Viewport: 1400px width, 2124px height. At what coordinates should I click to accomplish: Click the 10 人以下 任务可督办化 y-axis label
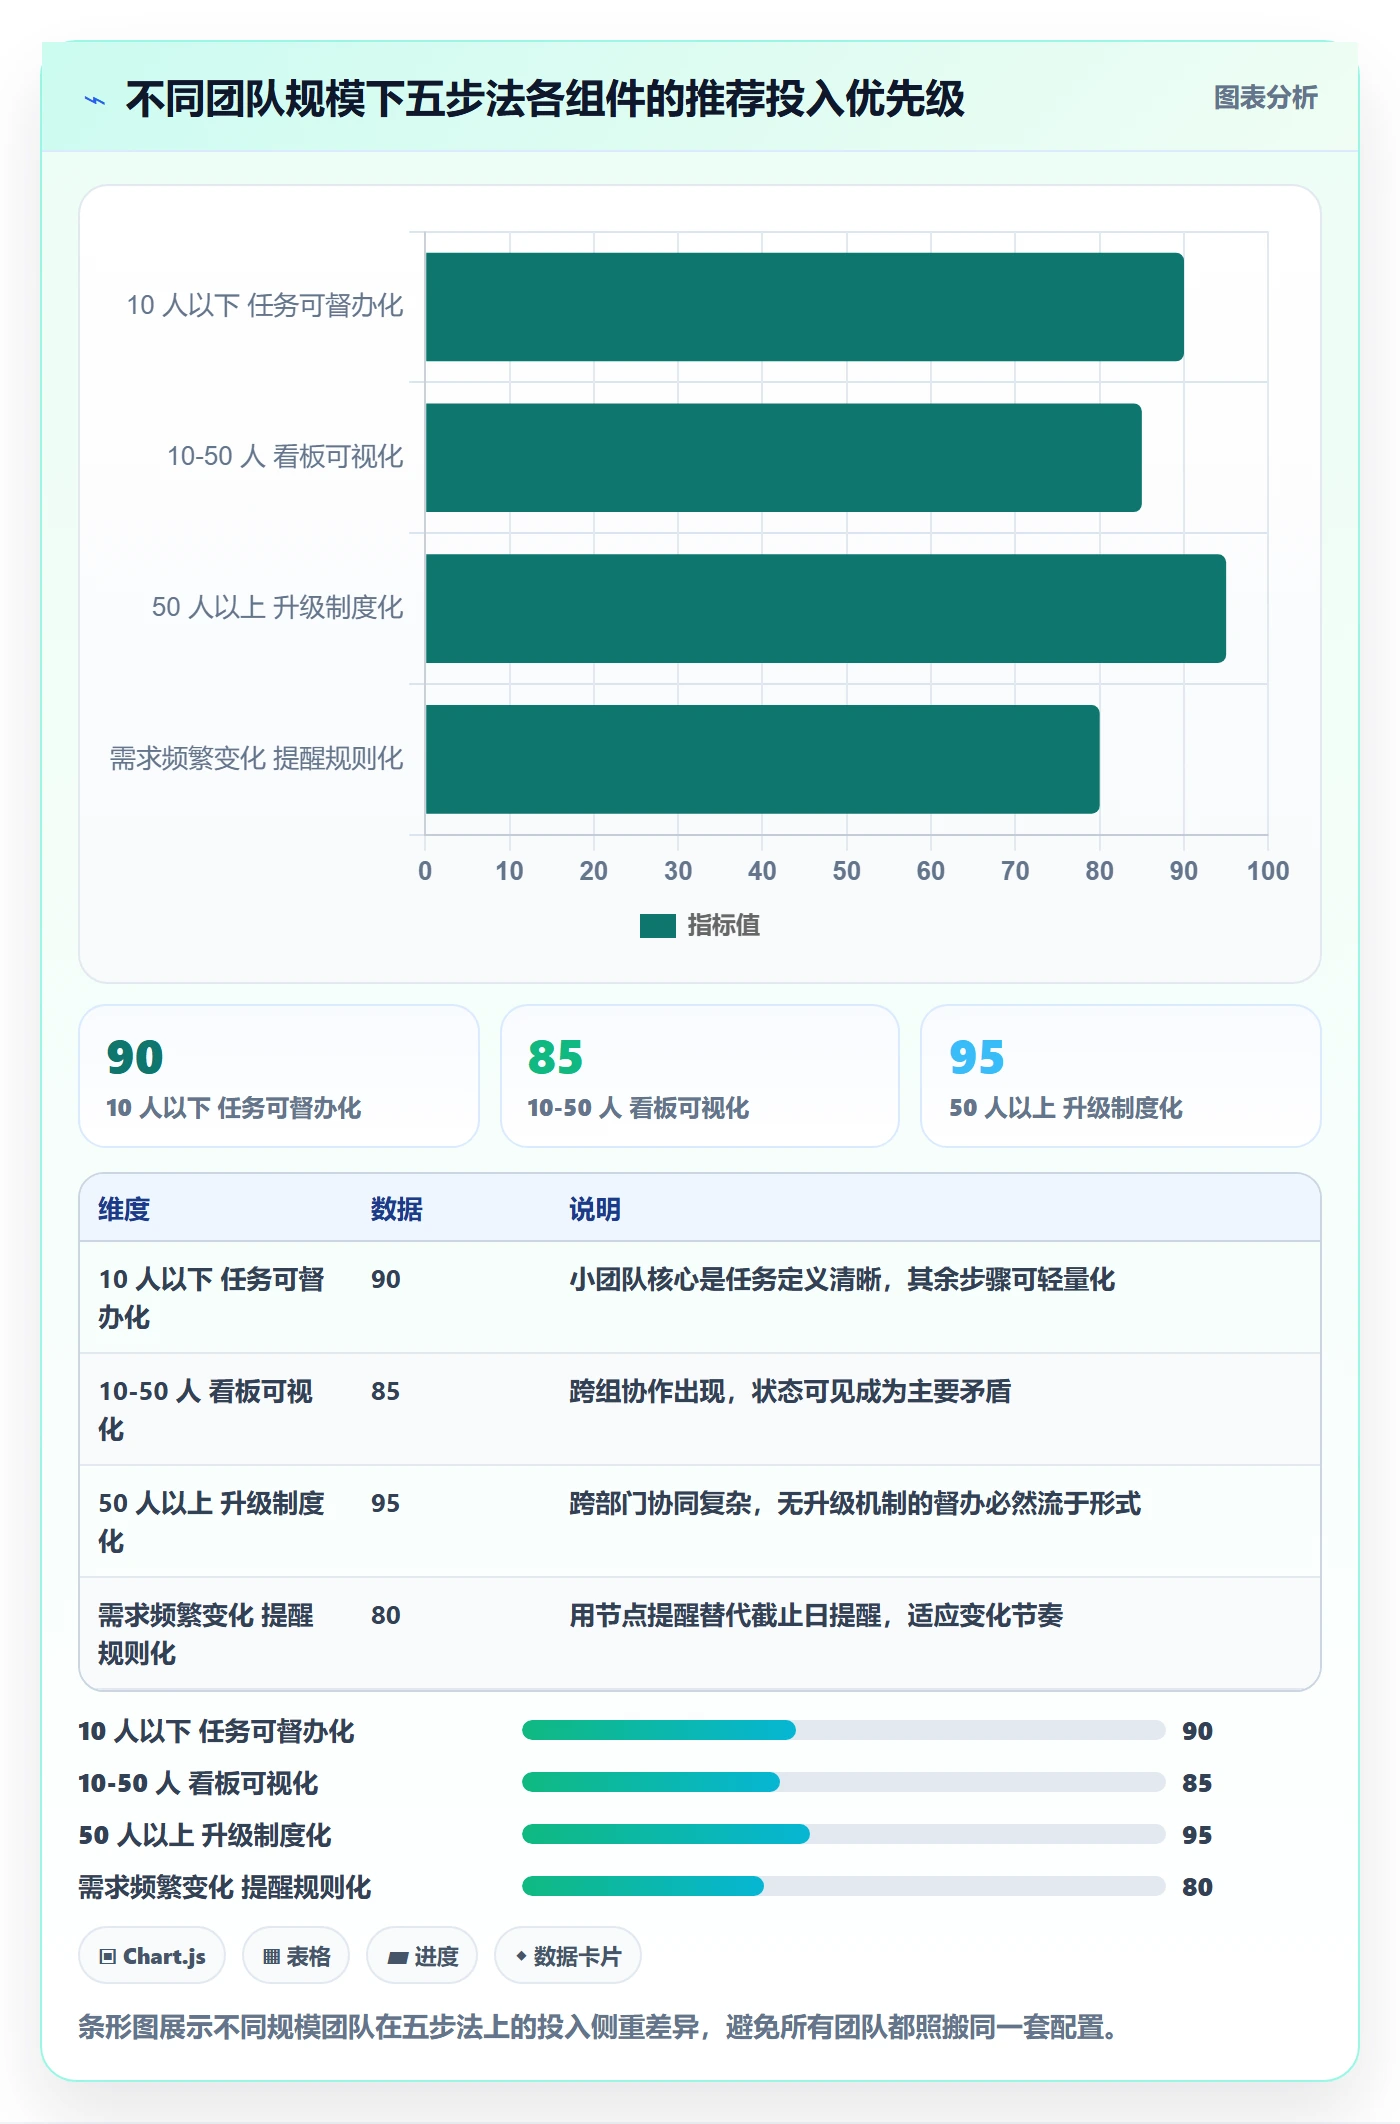point(265,305)
